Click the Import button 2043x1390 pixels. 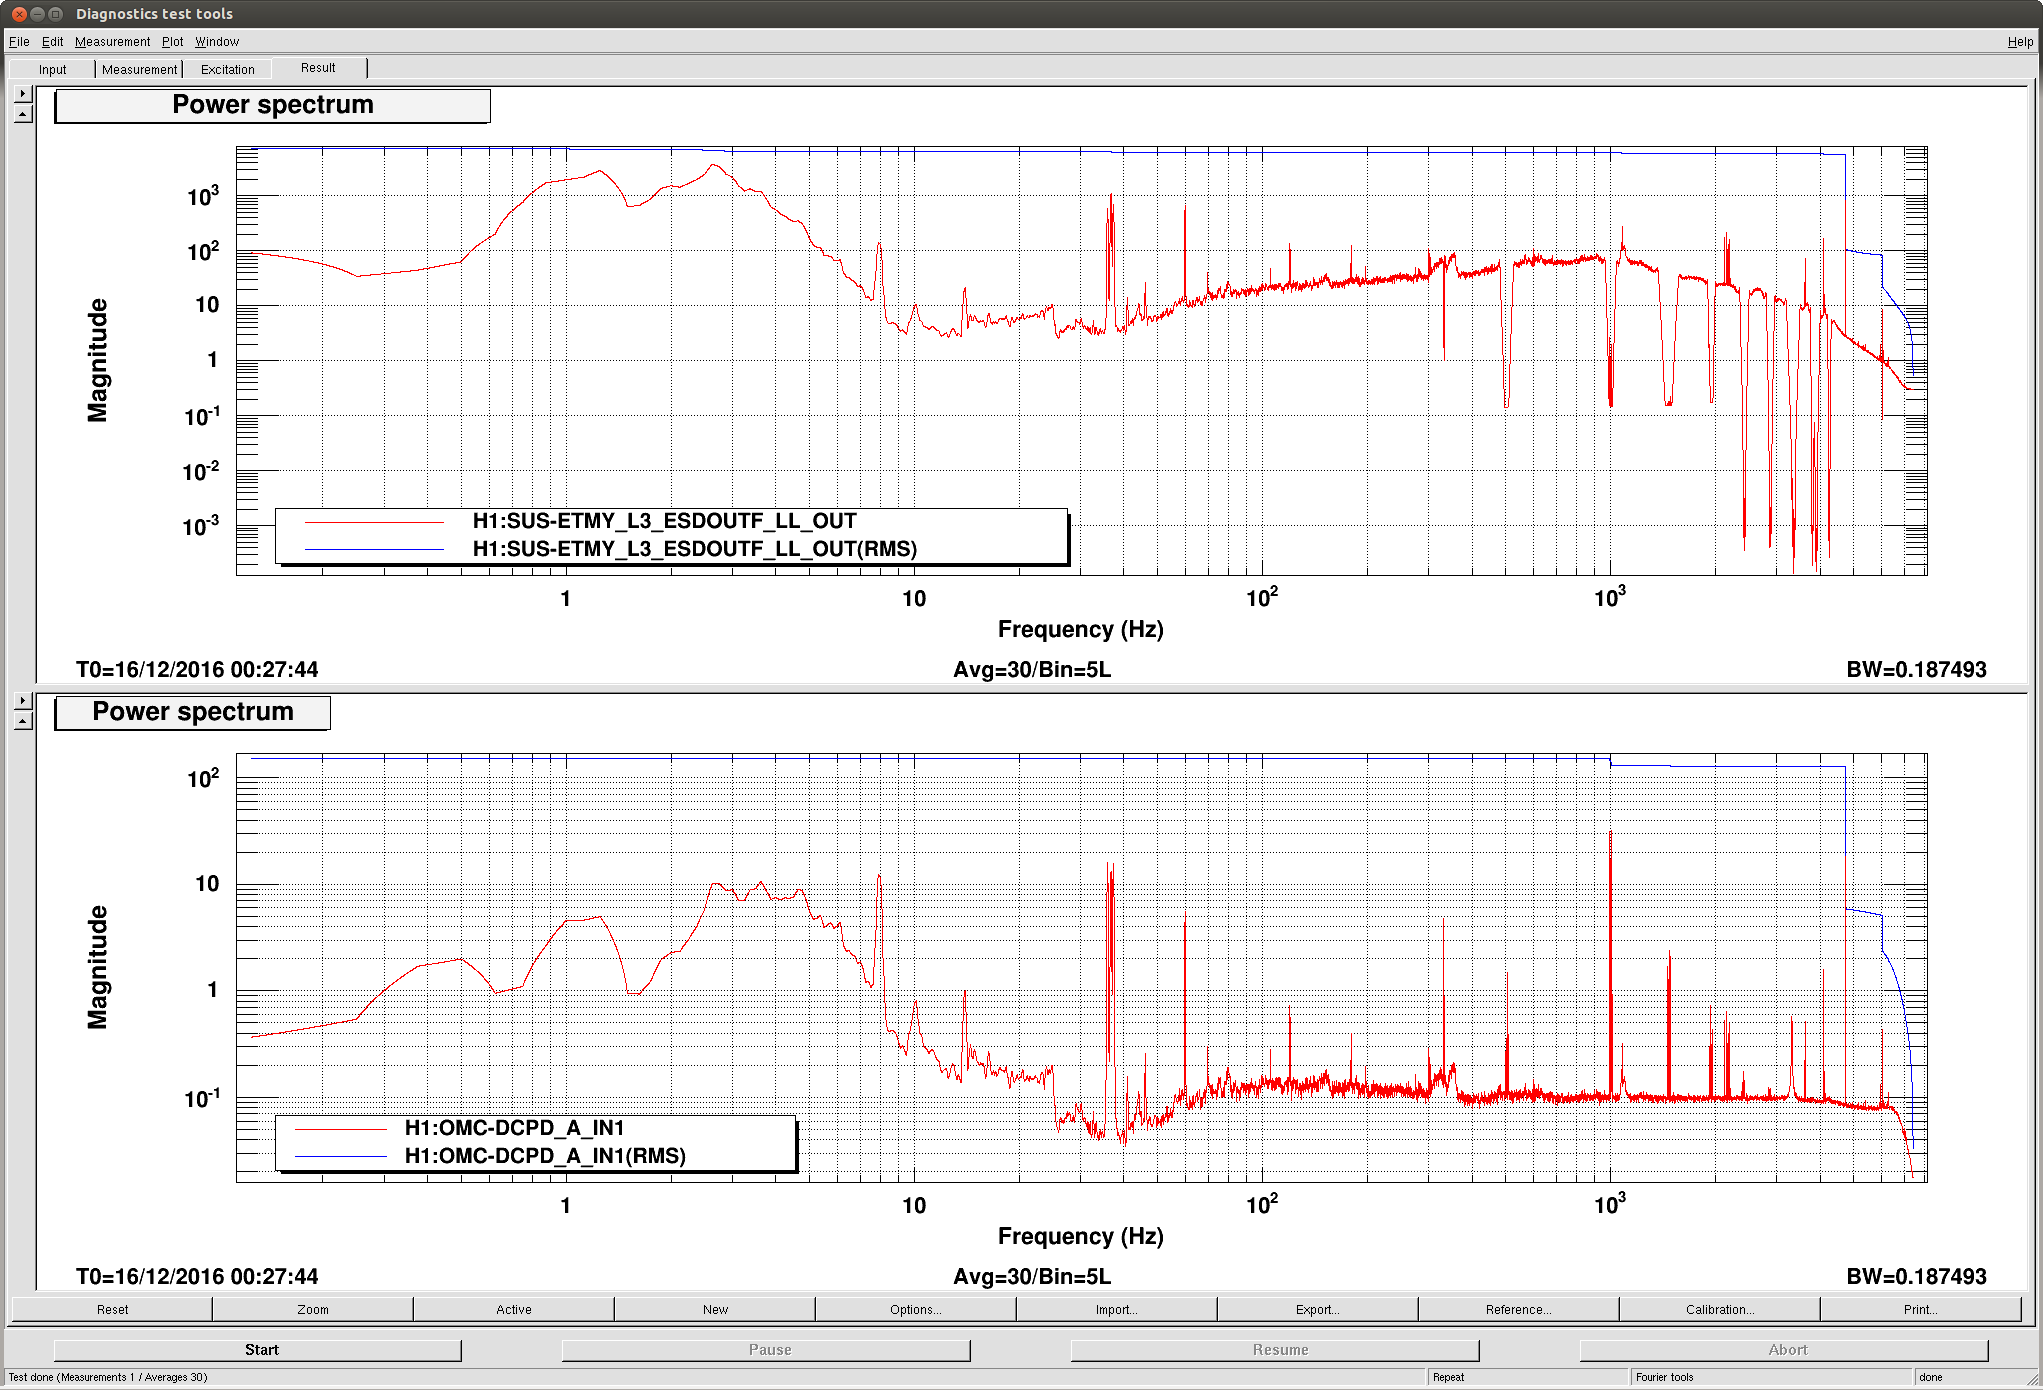(1117, 1309)
